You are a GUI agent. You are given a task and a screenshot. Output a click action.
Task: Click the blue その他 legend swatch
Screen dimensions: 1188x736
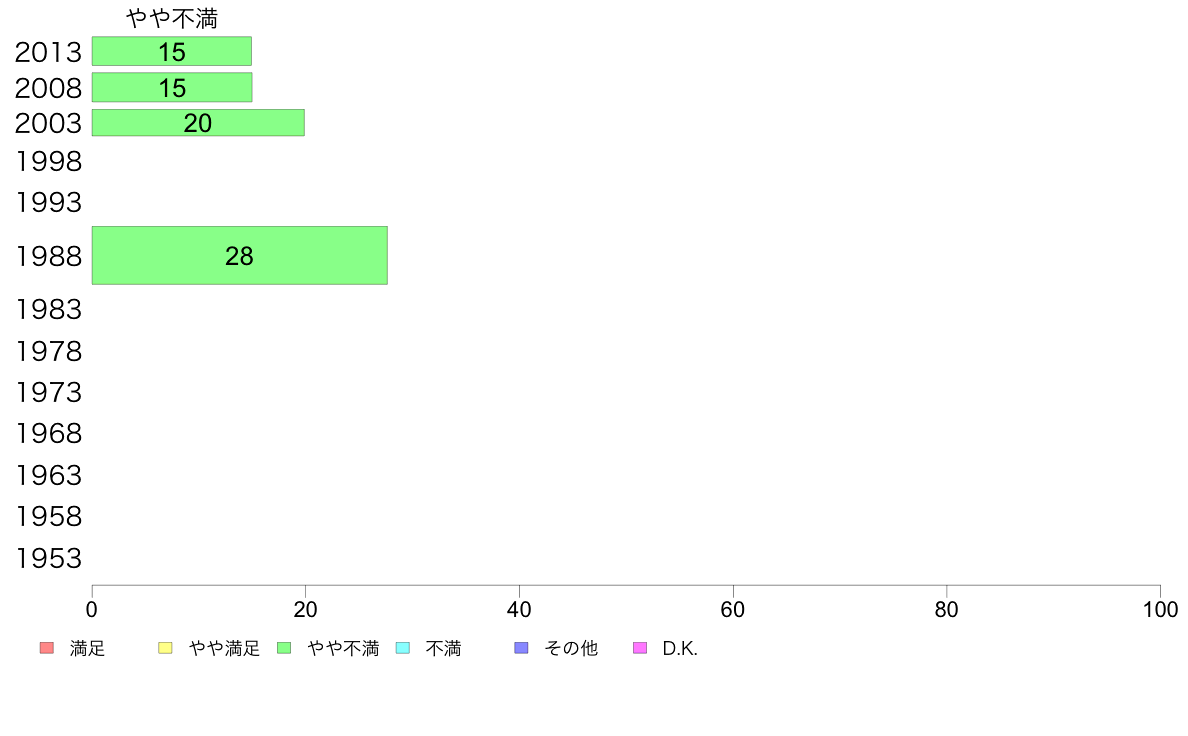coord(521,648)
